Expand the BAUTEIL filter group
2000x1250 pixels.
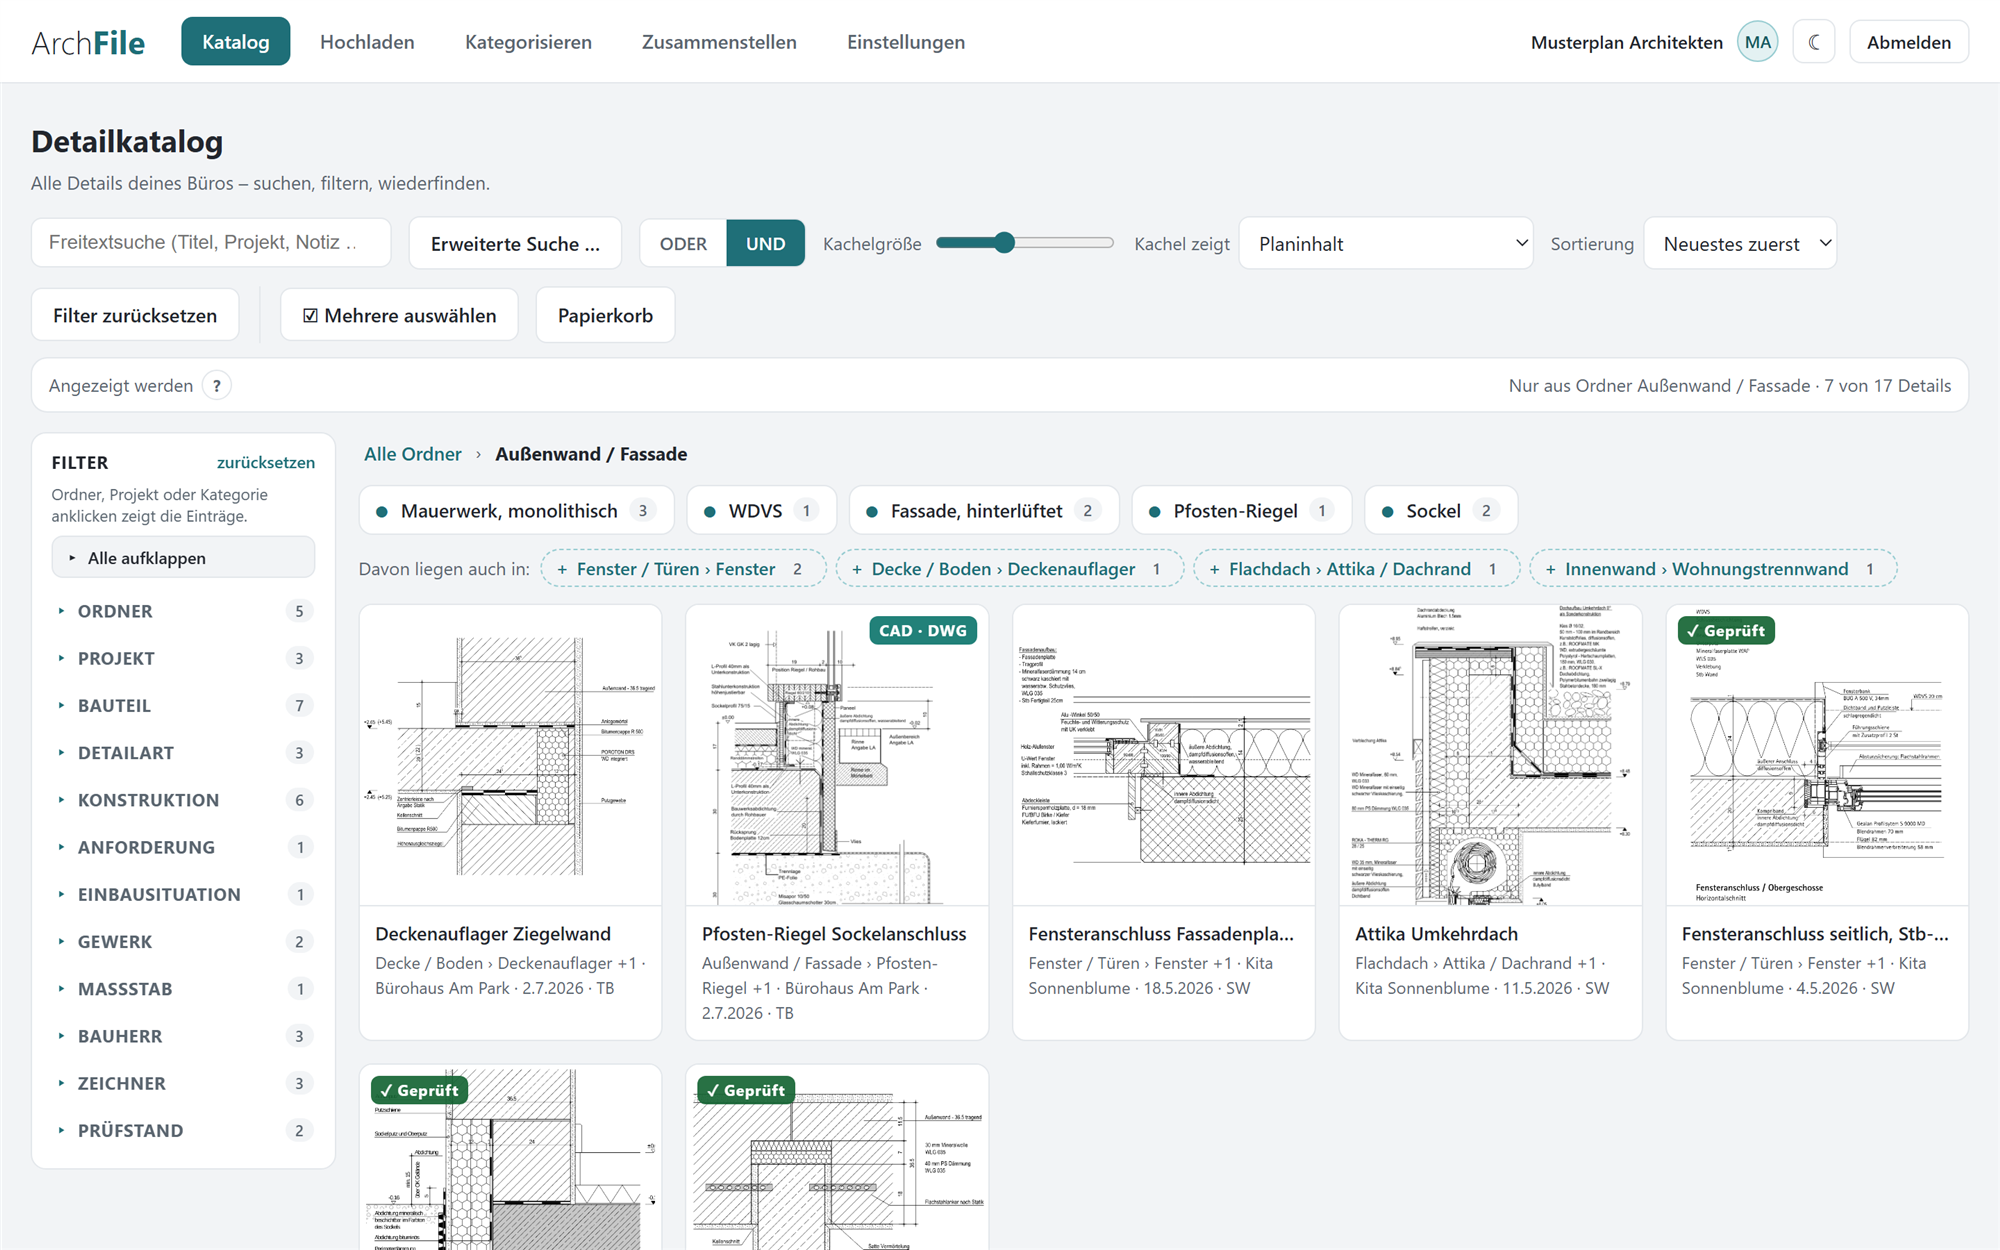point(183,705)
